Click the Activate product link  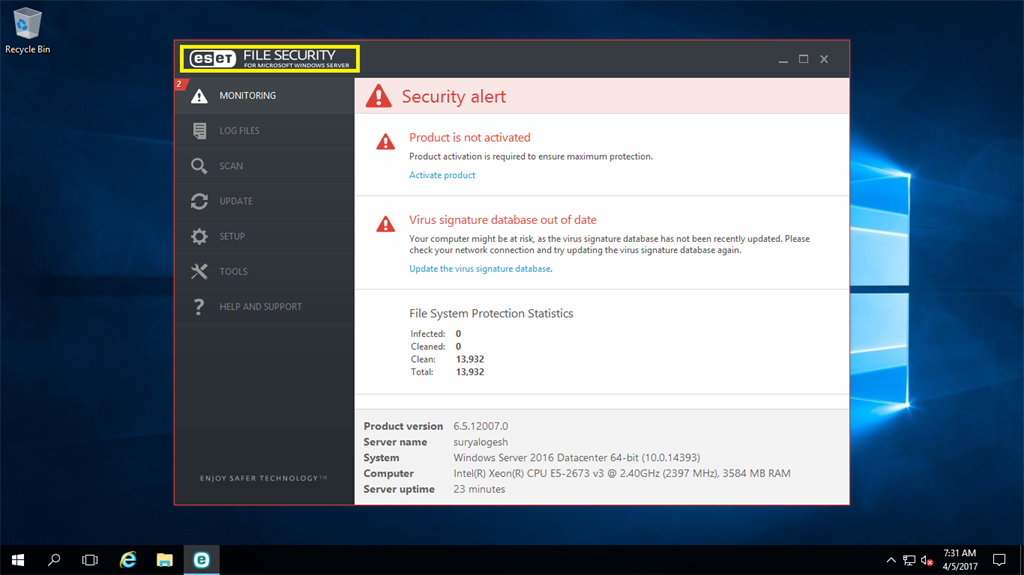(442, 175)
